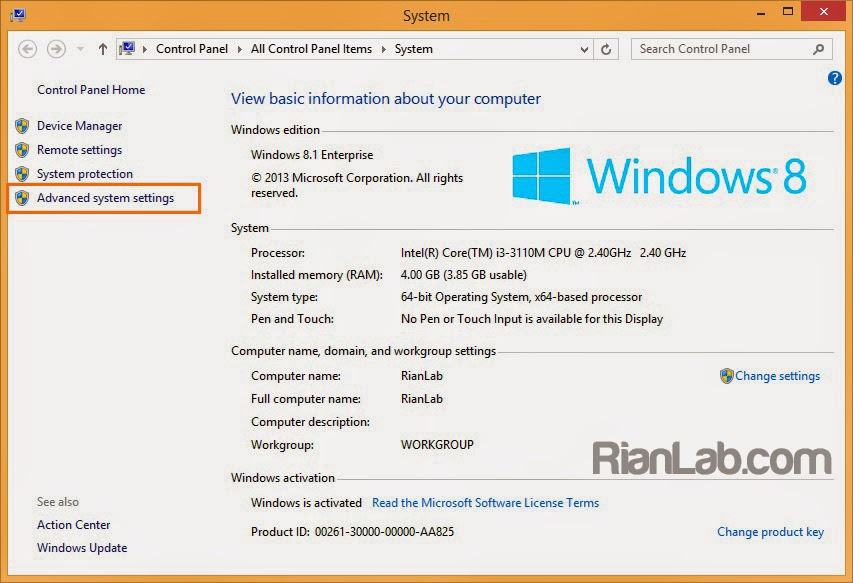Image resolution: width=853 pixels, height=583 pixels.
Task: Open the Microsoft Software License Terms link
Action: coord(486,502)
